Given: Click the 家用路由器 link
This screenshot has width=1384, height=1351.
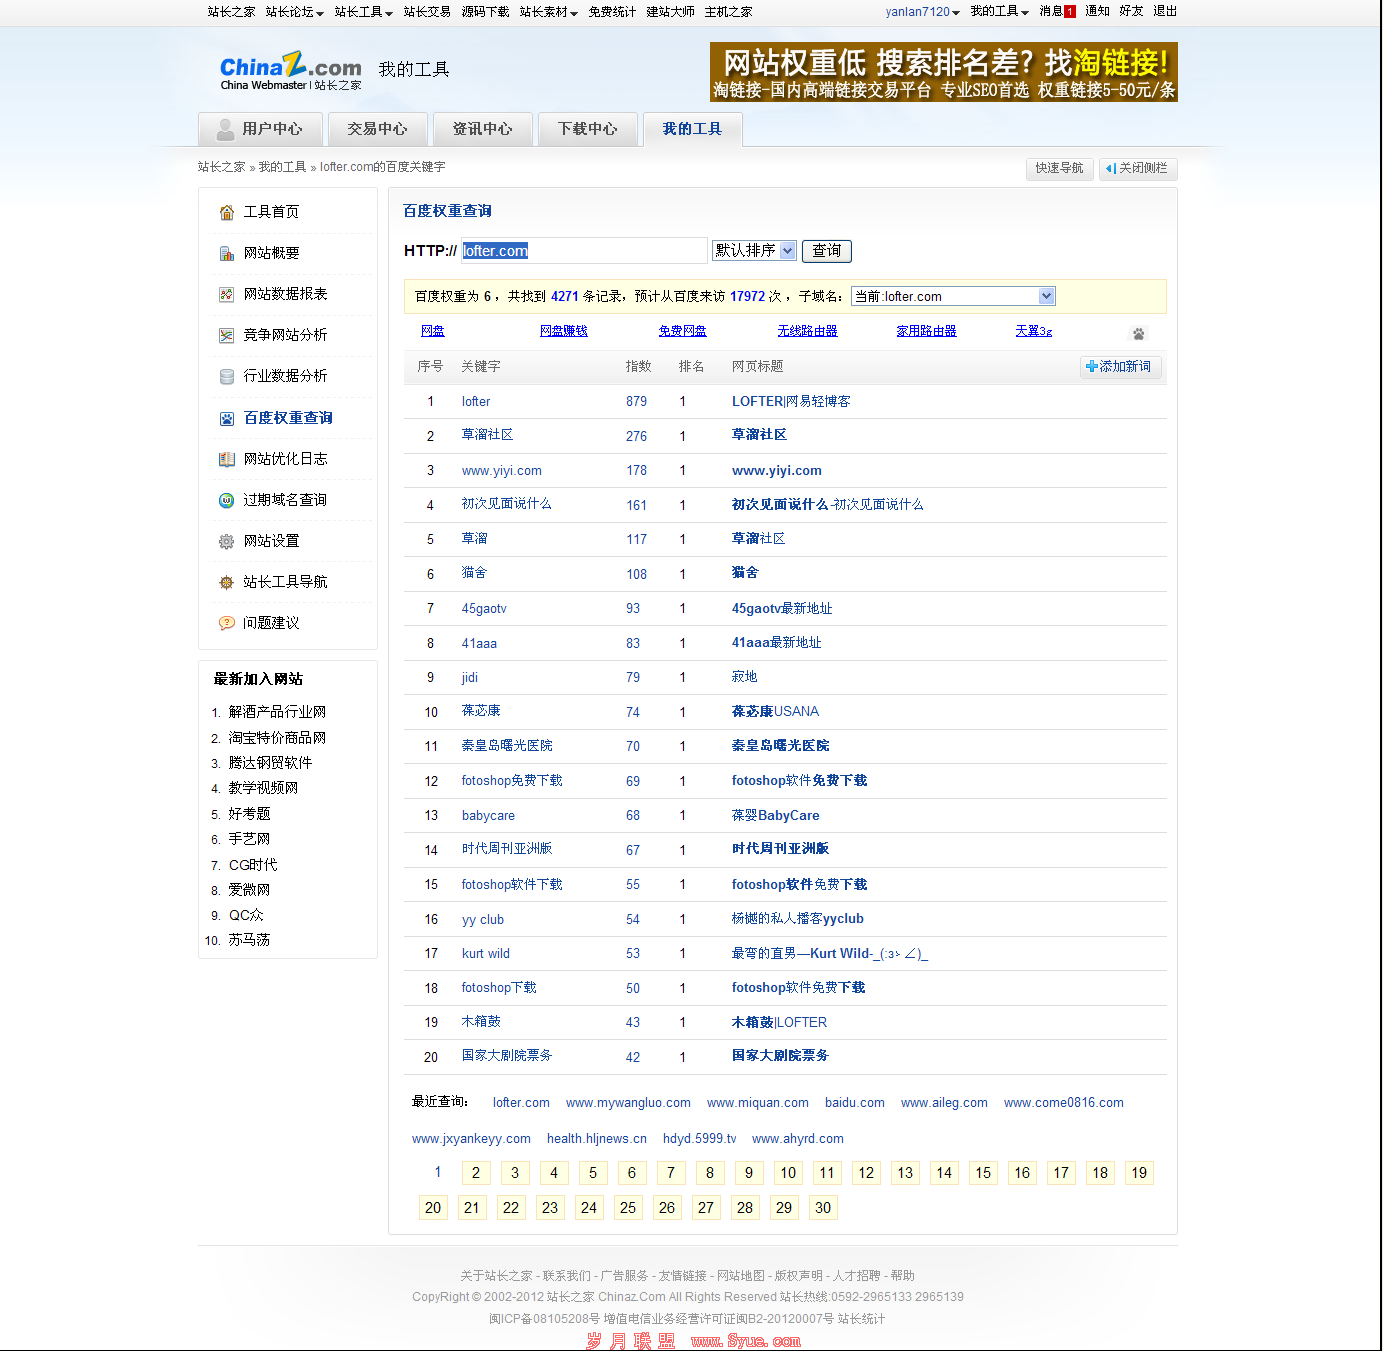Looking at the screenshot, I should click(x=927, y=331).
